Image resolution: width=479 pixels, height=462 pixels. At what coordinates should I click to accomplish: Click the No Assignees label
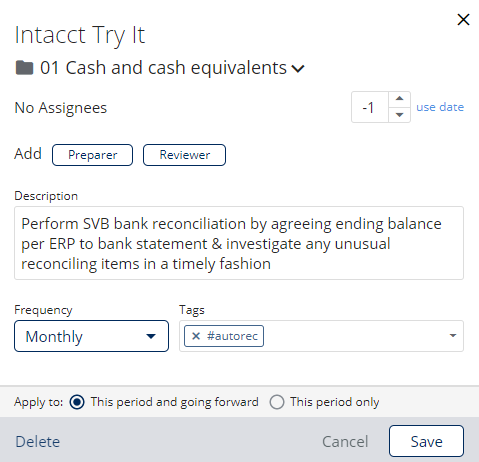coord(61,108)
